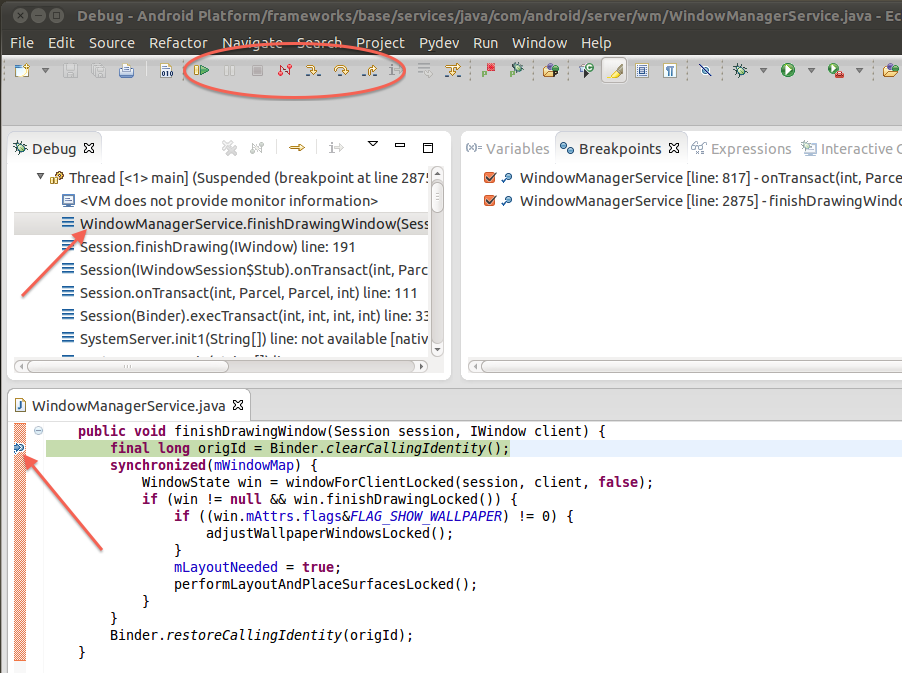This screenshot has height=673, width=902.
Task: Toggle the Mark Occurrences highlighter icon
Action: click(614, 71)
